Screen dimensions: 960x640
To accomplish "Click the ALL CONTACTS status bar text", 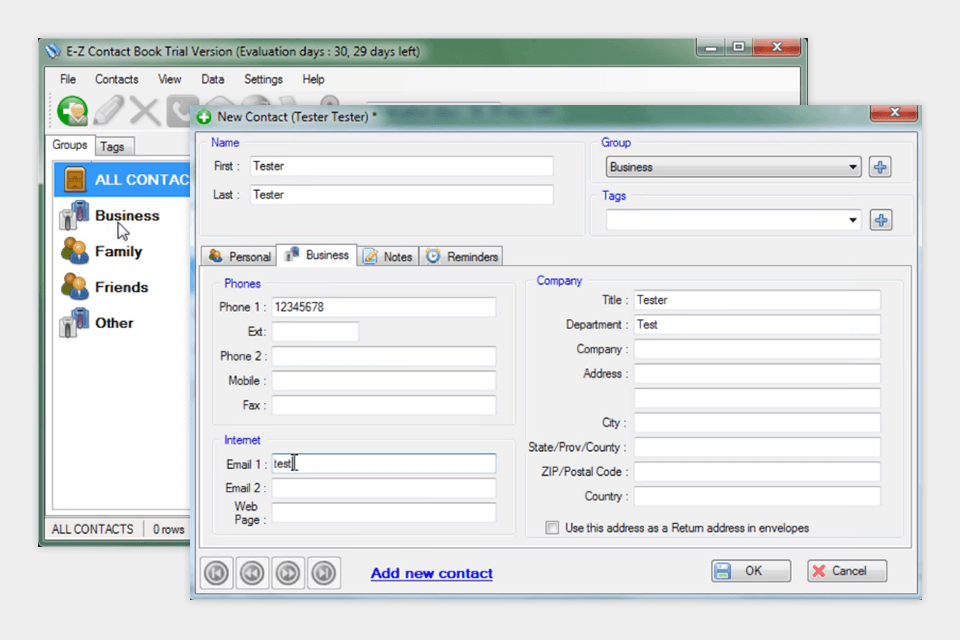I will [x=92, y=529].
